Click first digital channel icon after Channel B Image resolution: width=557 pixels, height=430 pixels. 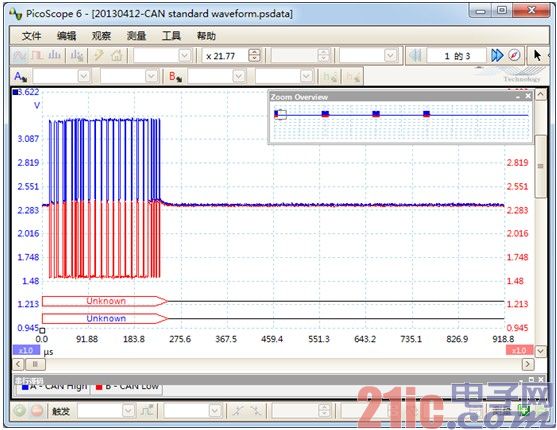coord(330,76)
